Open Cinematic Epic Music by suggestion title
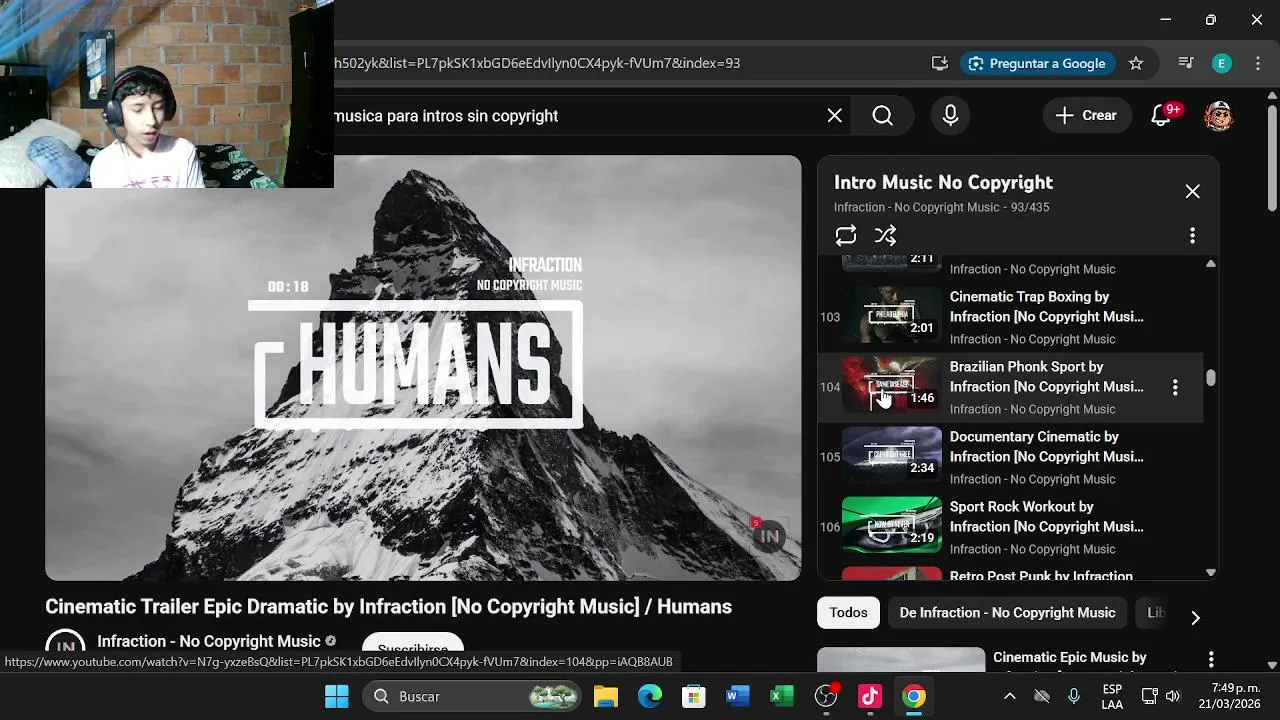 1069,658
